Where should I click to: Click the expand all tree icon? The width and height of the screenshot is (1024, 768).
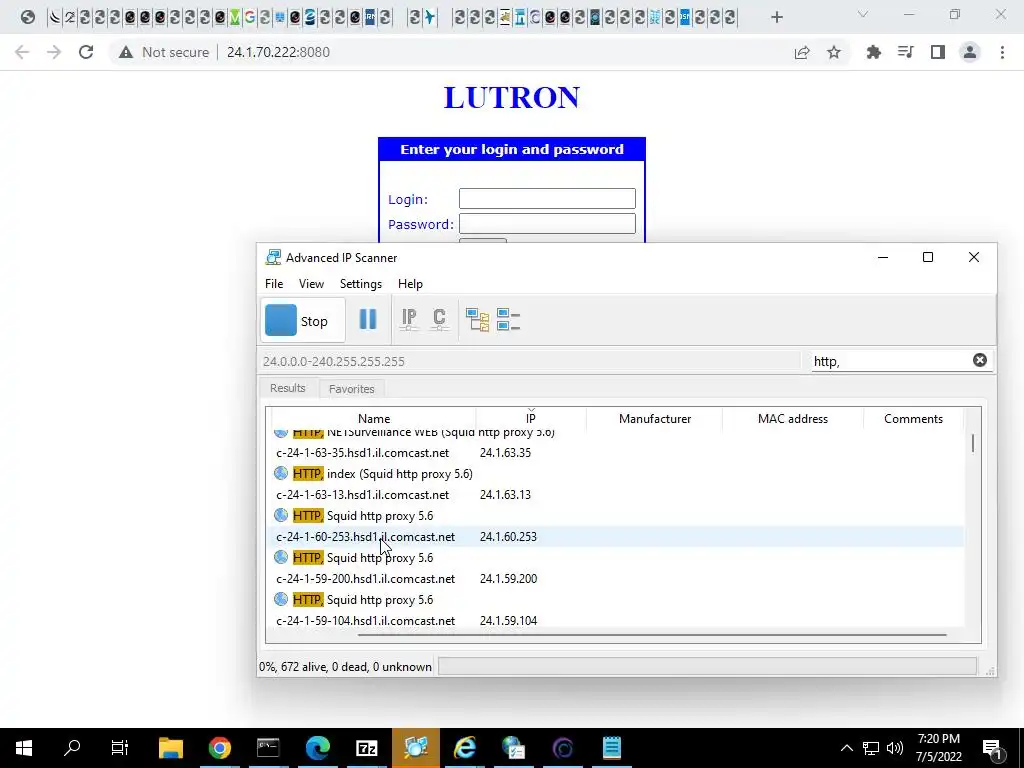pyautogui.click(x=477, y=319)
